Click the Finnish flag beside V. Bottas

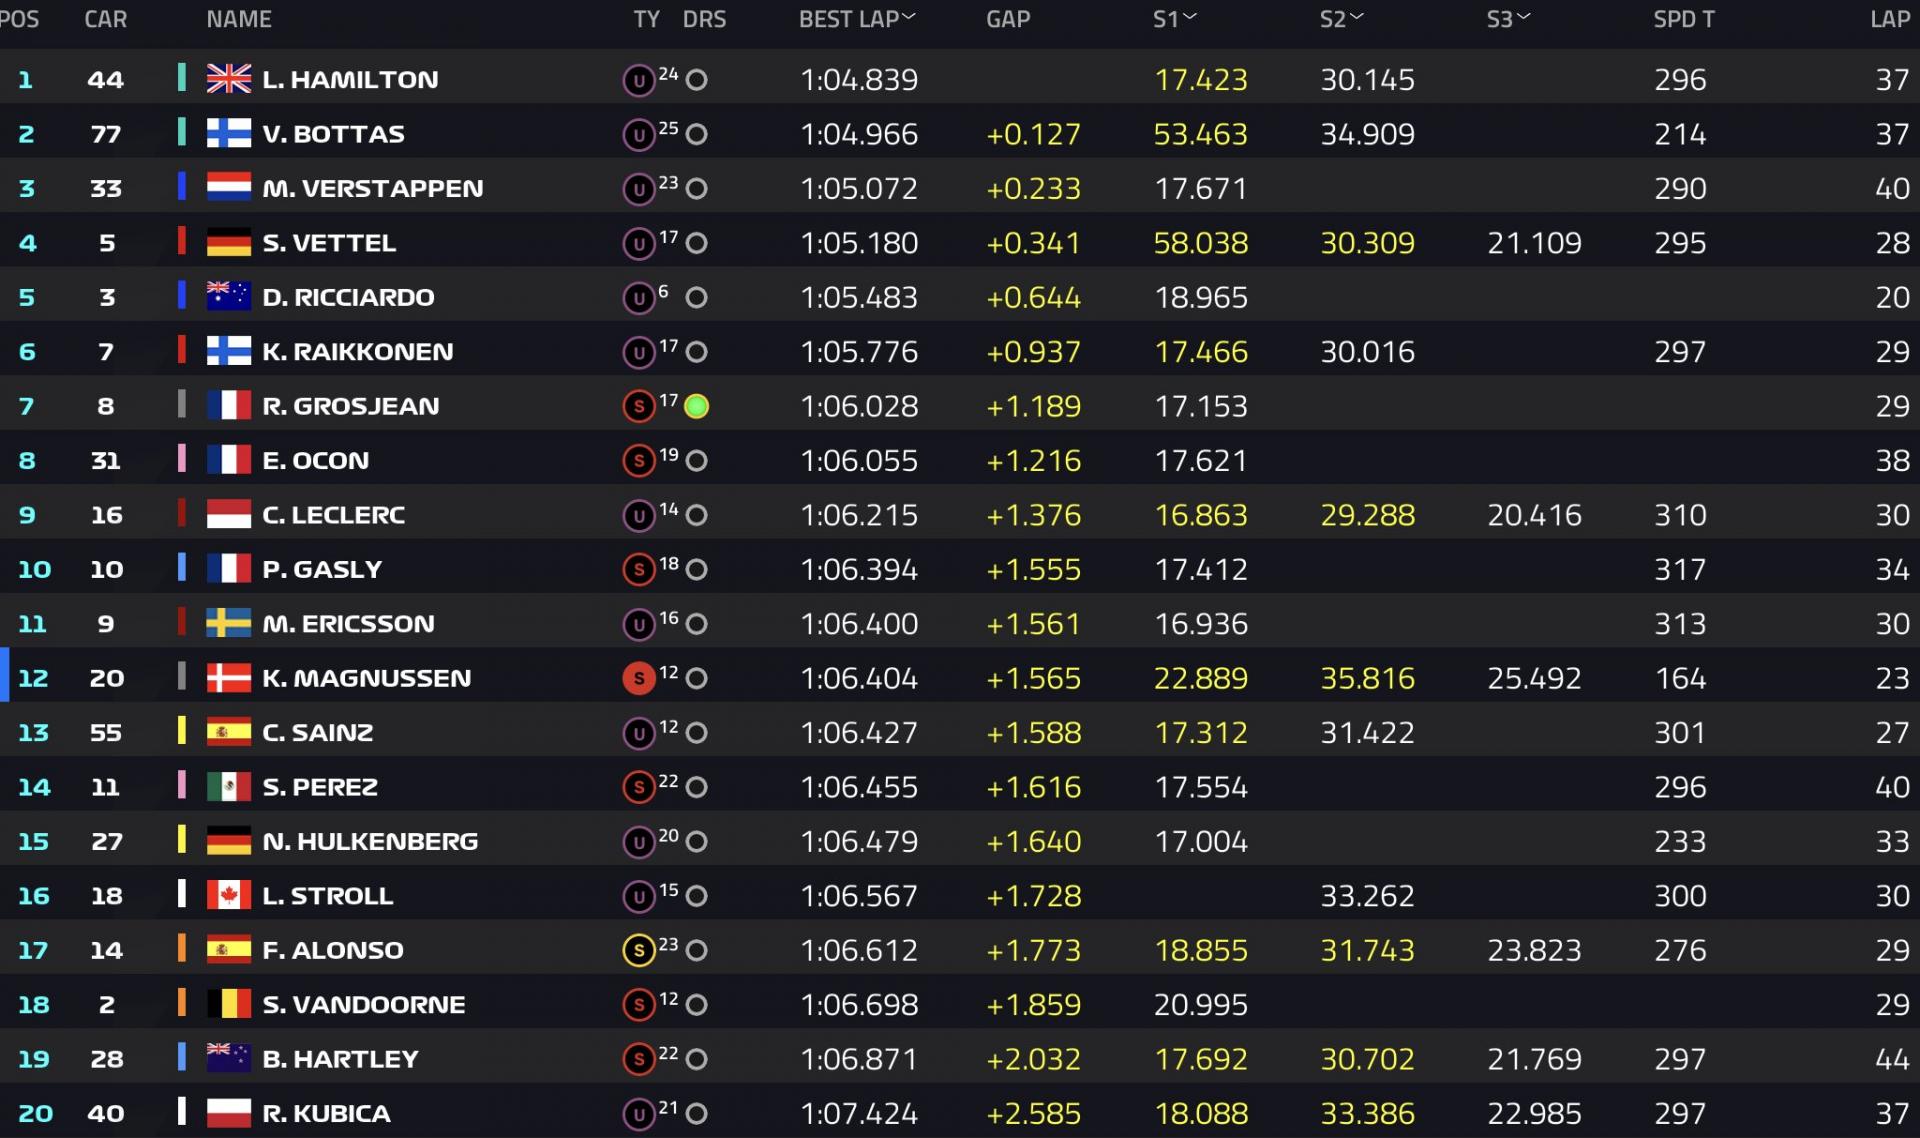pyautogui.click(x=228, y=133)
